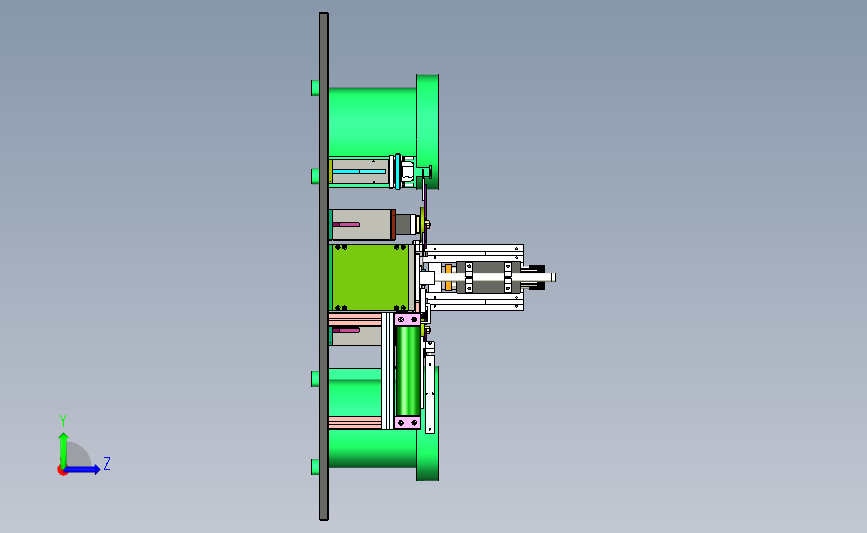Pick the white vertical bar beside the lower drum
Screen dimensions: 867x533
430,394
